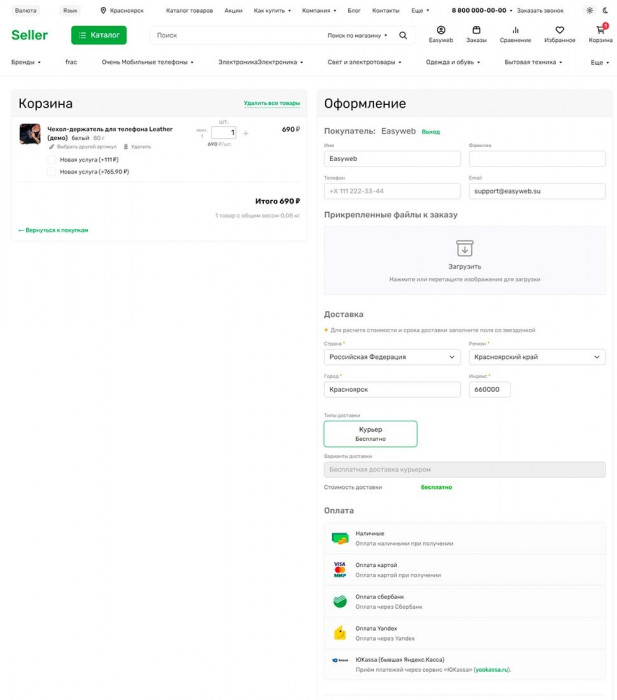
Task: Open the Заказы orders icon
Action: coord(476,31)
